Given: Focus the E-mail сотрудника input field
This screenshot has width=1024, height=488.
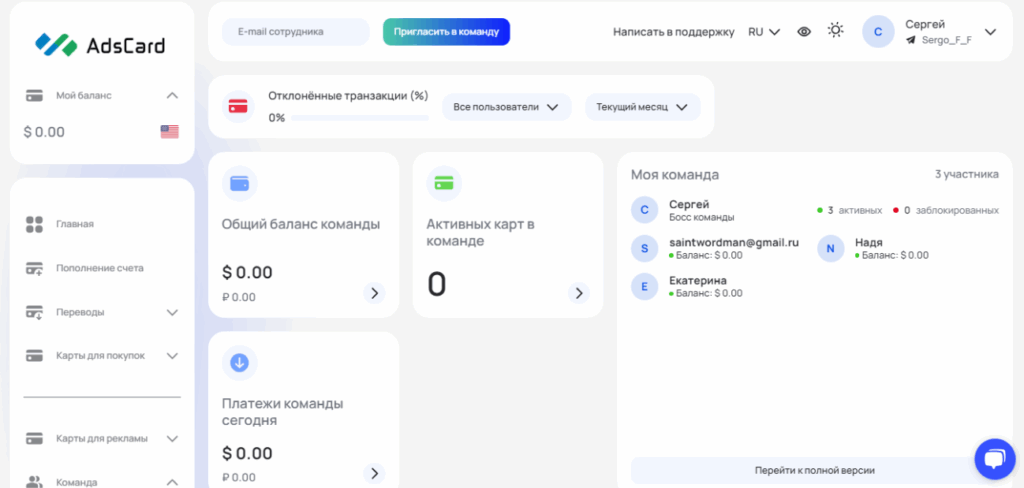Looking at the screenshot, I should click(x=296, y=31).
